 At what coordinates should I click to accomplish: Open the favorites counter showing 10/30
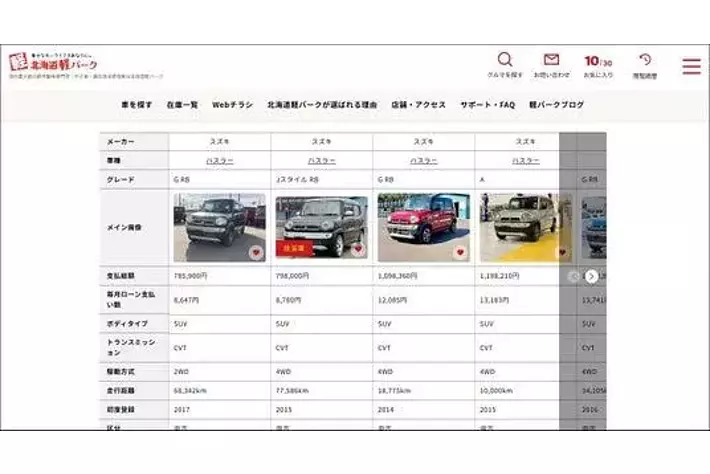point(598,63)
